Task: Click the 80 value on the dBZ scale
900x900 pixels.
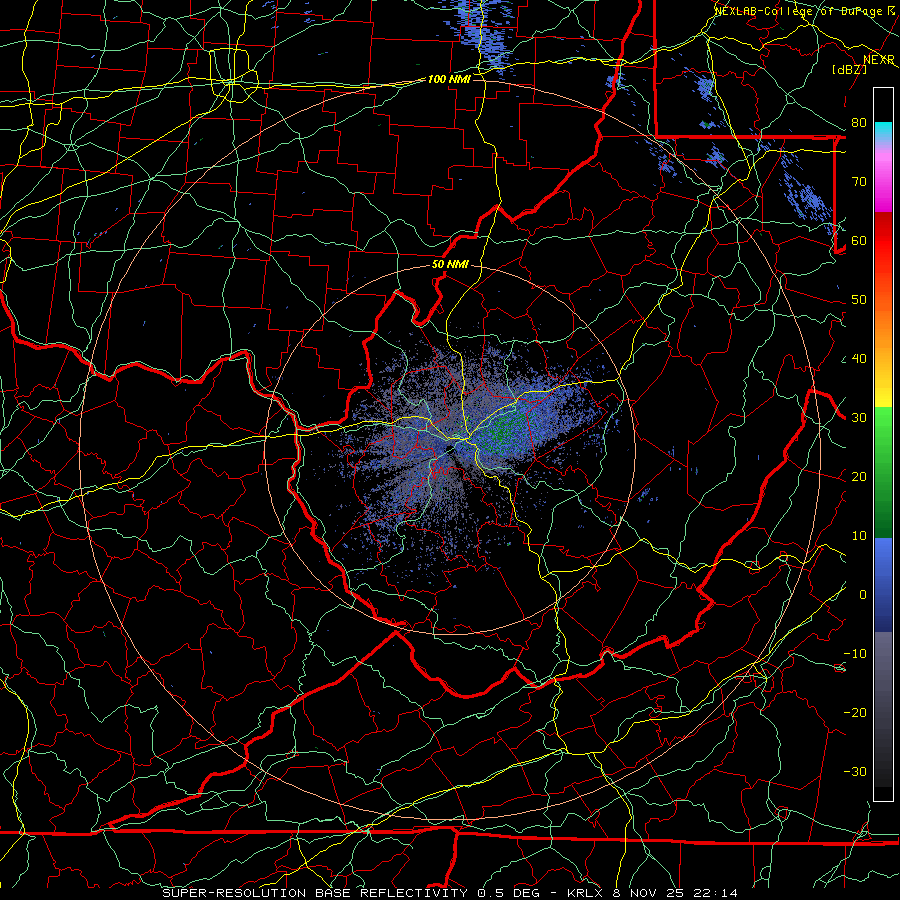Action: [859, 123]
